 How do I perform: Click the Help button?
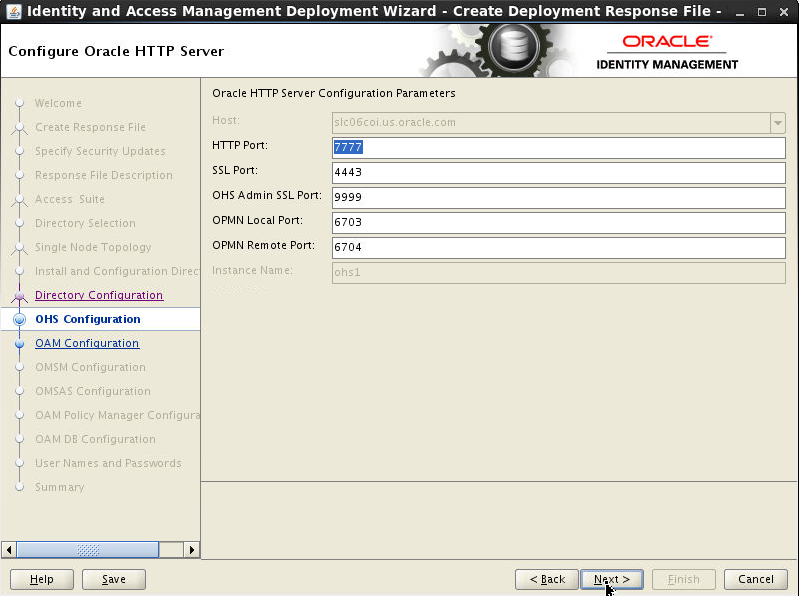point(42,579)
